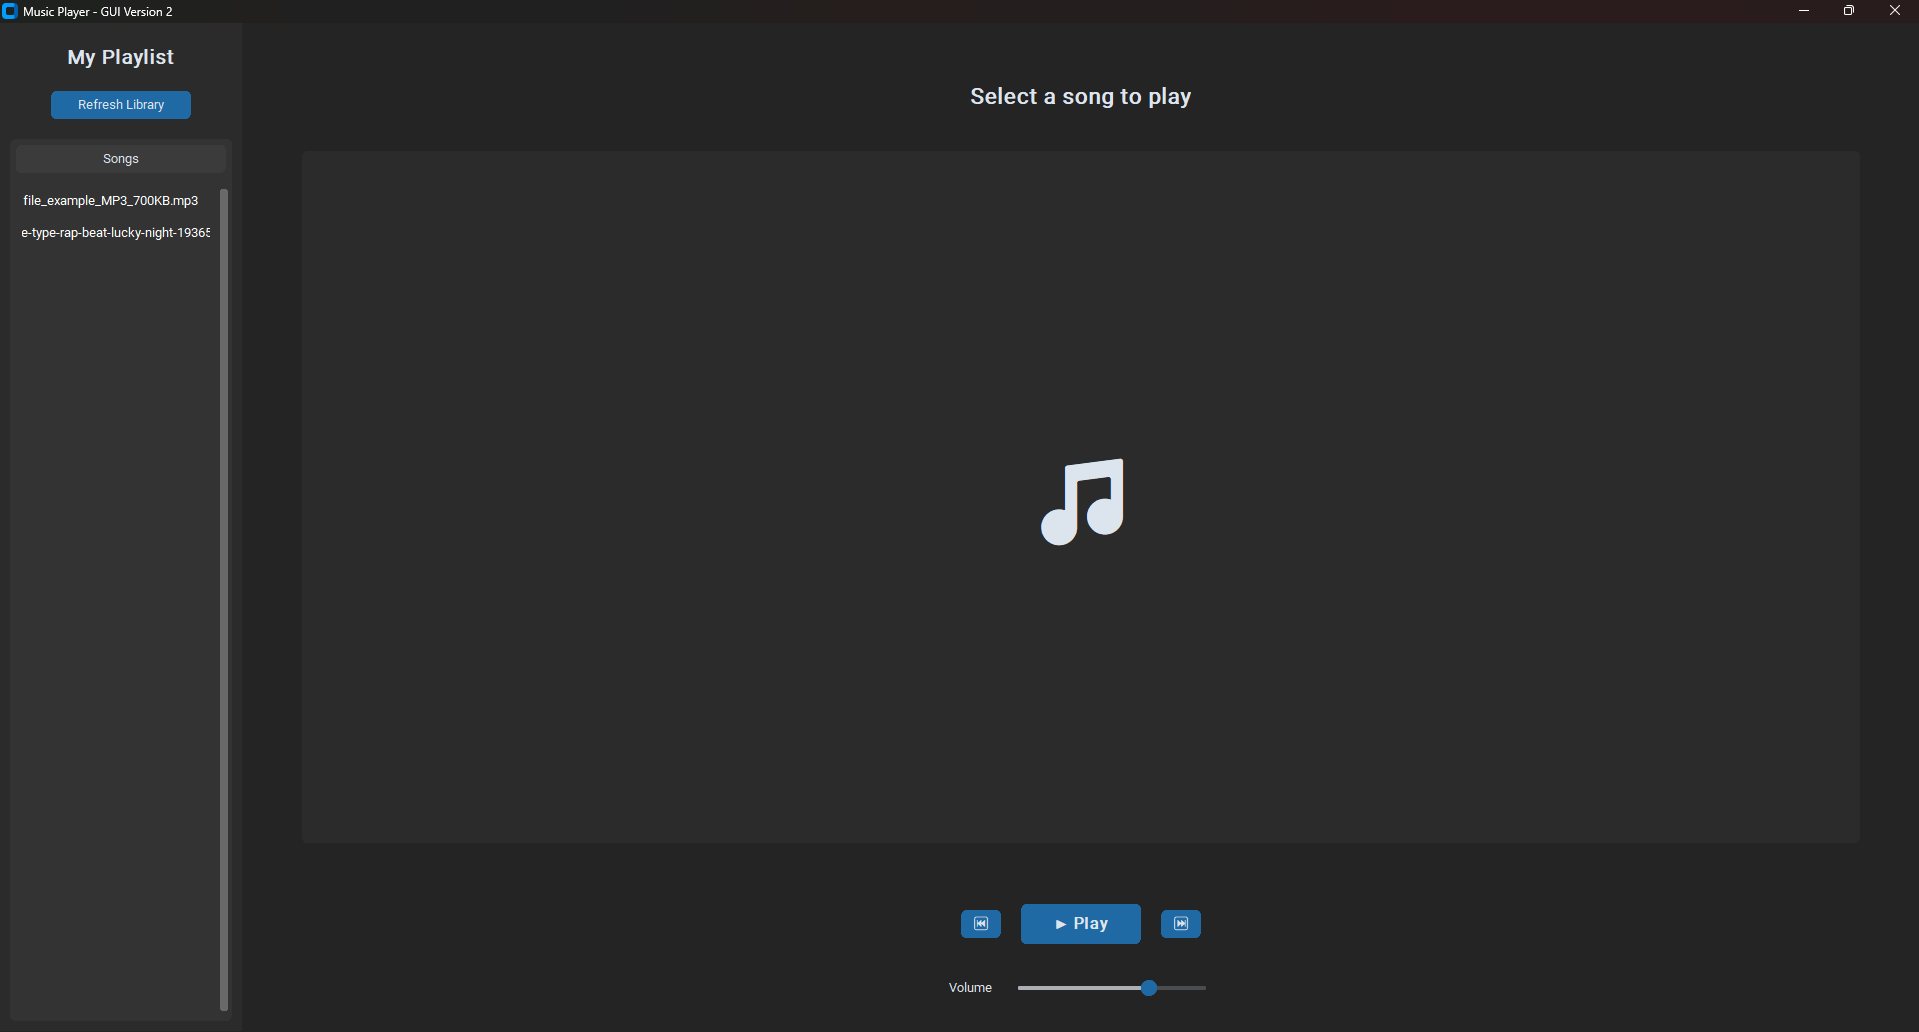Screen dimensions: 1919x1032
Task: Click the fast-forward icon on the right control
Action: pyautogui.click(x=1180, y=923)
